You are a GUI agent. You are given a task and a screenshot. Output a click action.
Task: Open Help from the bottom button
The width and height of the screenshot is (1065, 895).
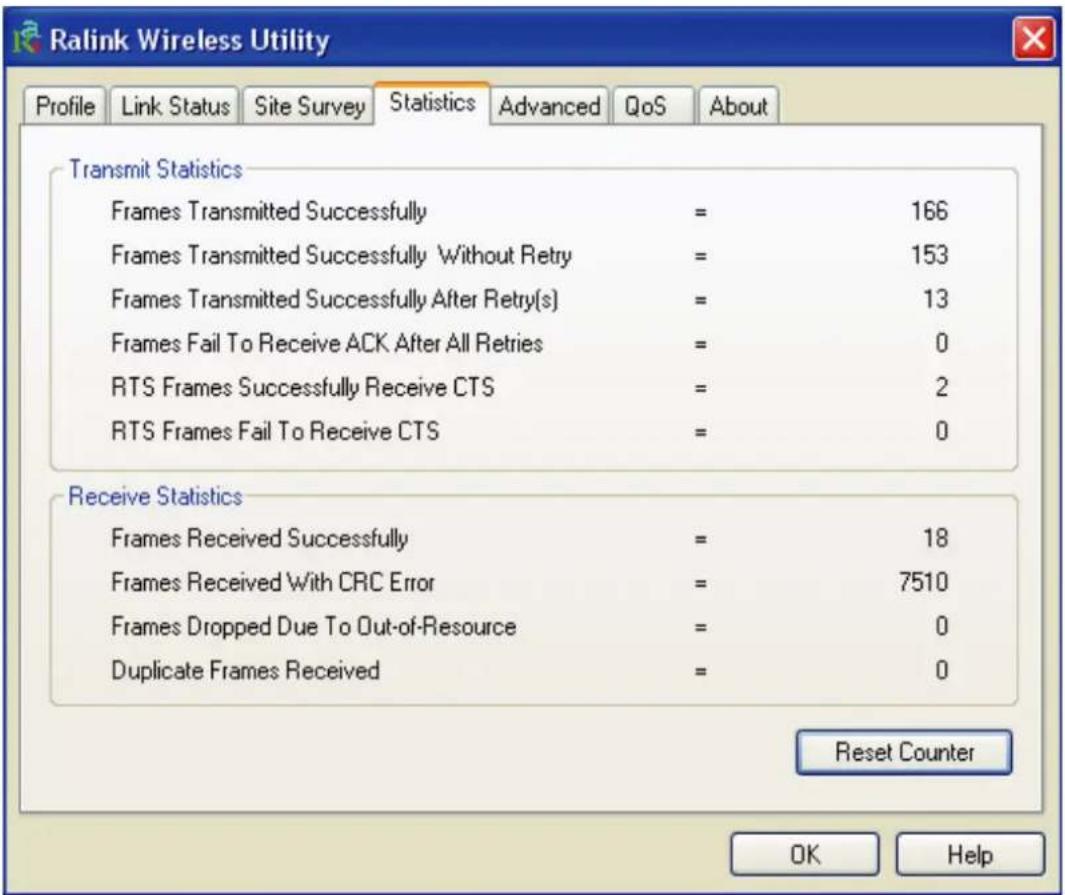point(970,854)
